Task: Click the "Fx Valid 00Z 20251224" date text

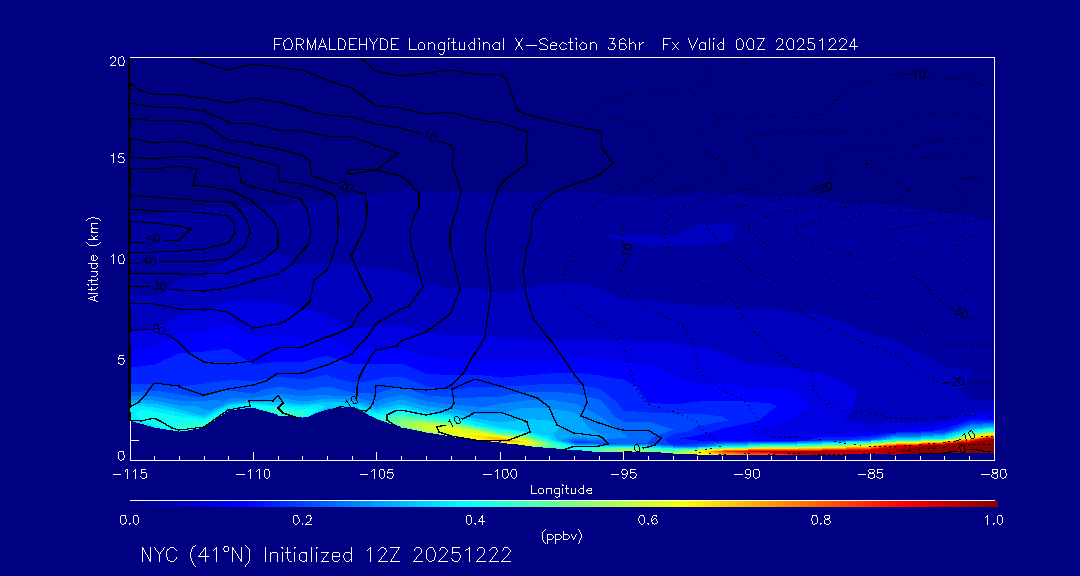Action: tap(760, 45)
